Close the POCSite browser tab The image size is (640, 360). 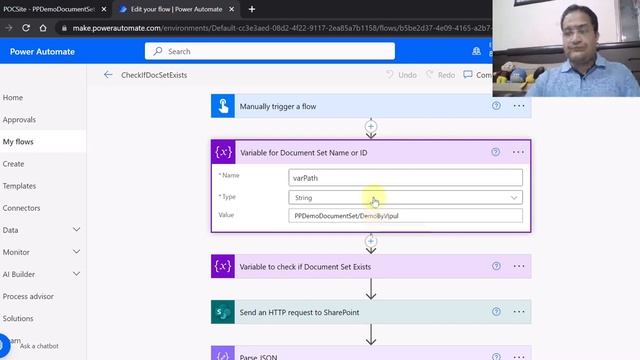point(104,9)
